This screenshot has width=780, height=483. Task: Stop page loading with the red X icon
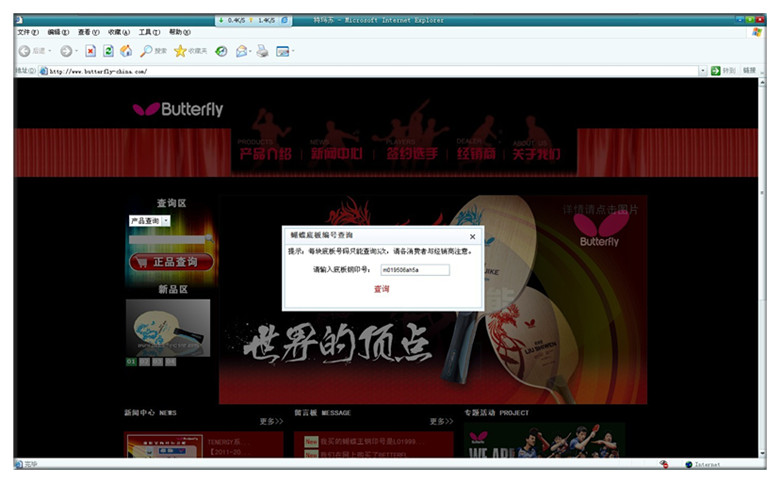pyautogui.click(x=91, y=51)
